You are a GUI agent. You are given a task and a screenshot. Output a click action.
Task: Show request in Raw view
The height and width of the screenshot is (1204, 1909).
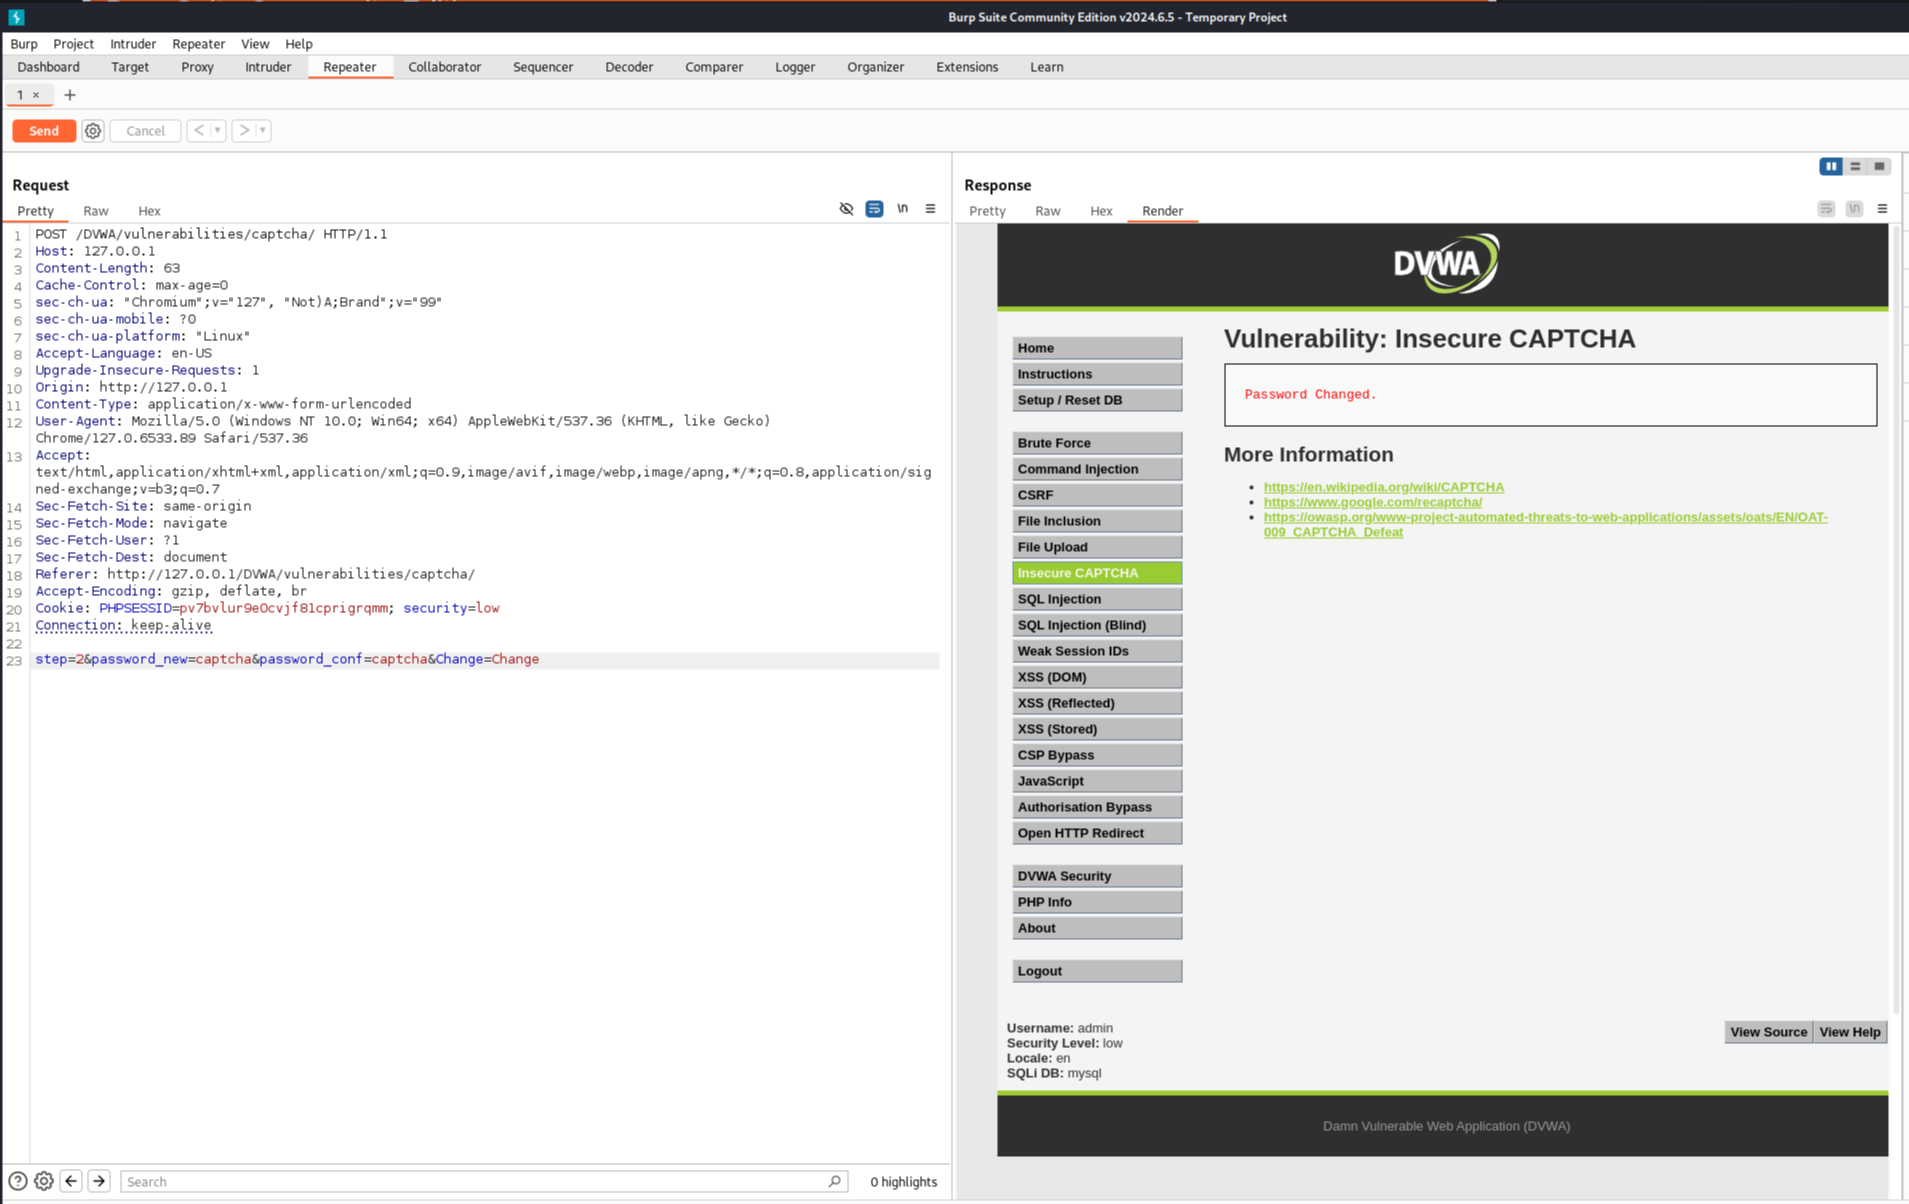click(96, 211)
